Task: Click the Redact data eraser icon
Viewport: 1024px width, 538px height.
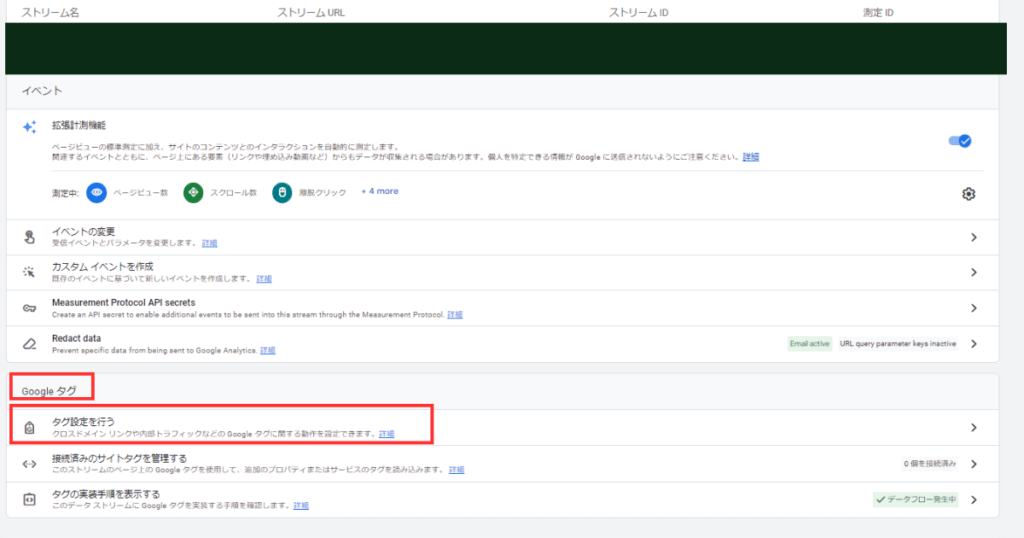Action: [29, 344]
